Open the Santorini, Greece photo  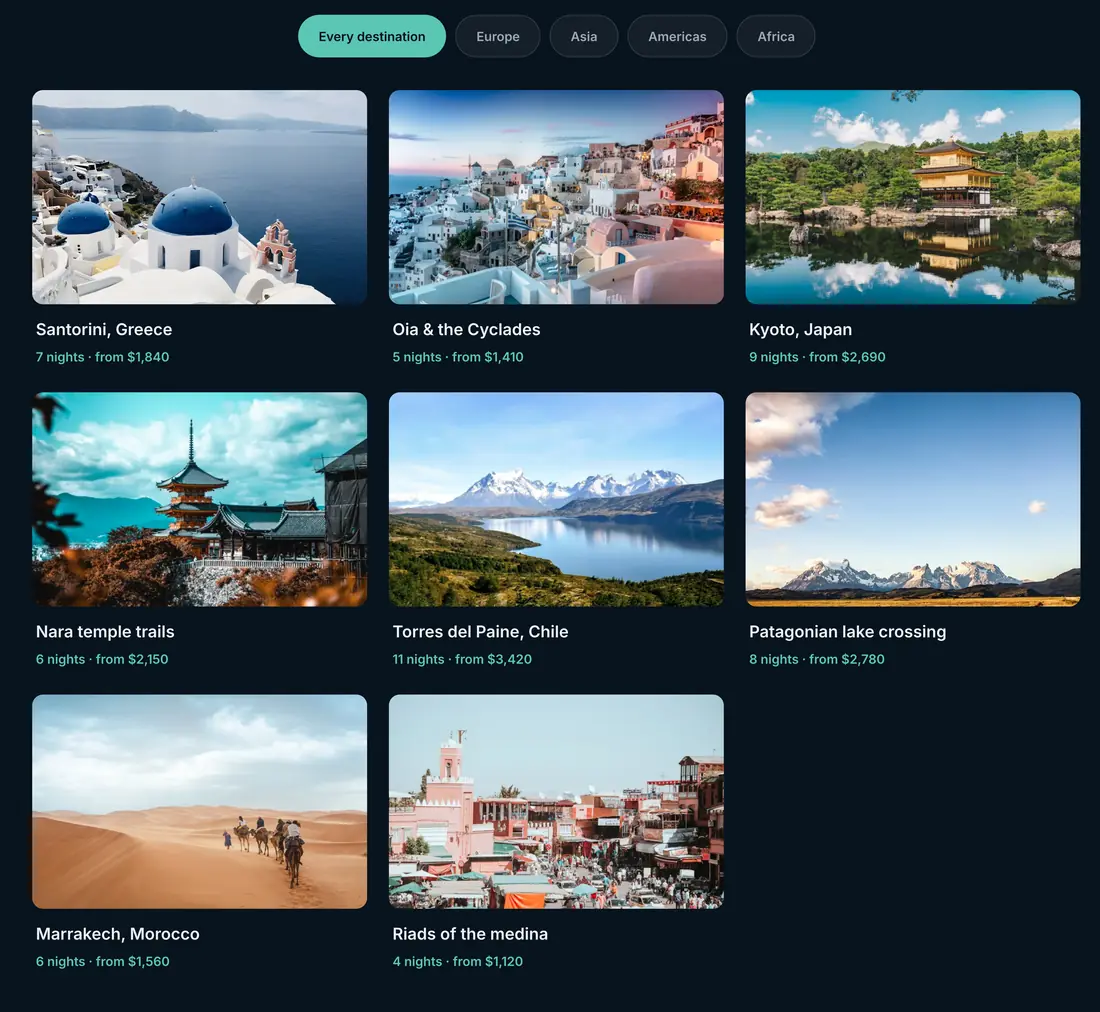point(199,197)
